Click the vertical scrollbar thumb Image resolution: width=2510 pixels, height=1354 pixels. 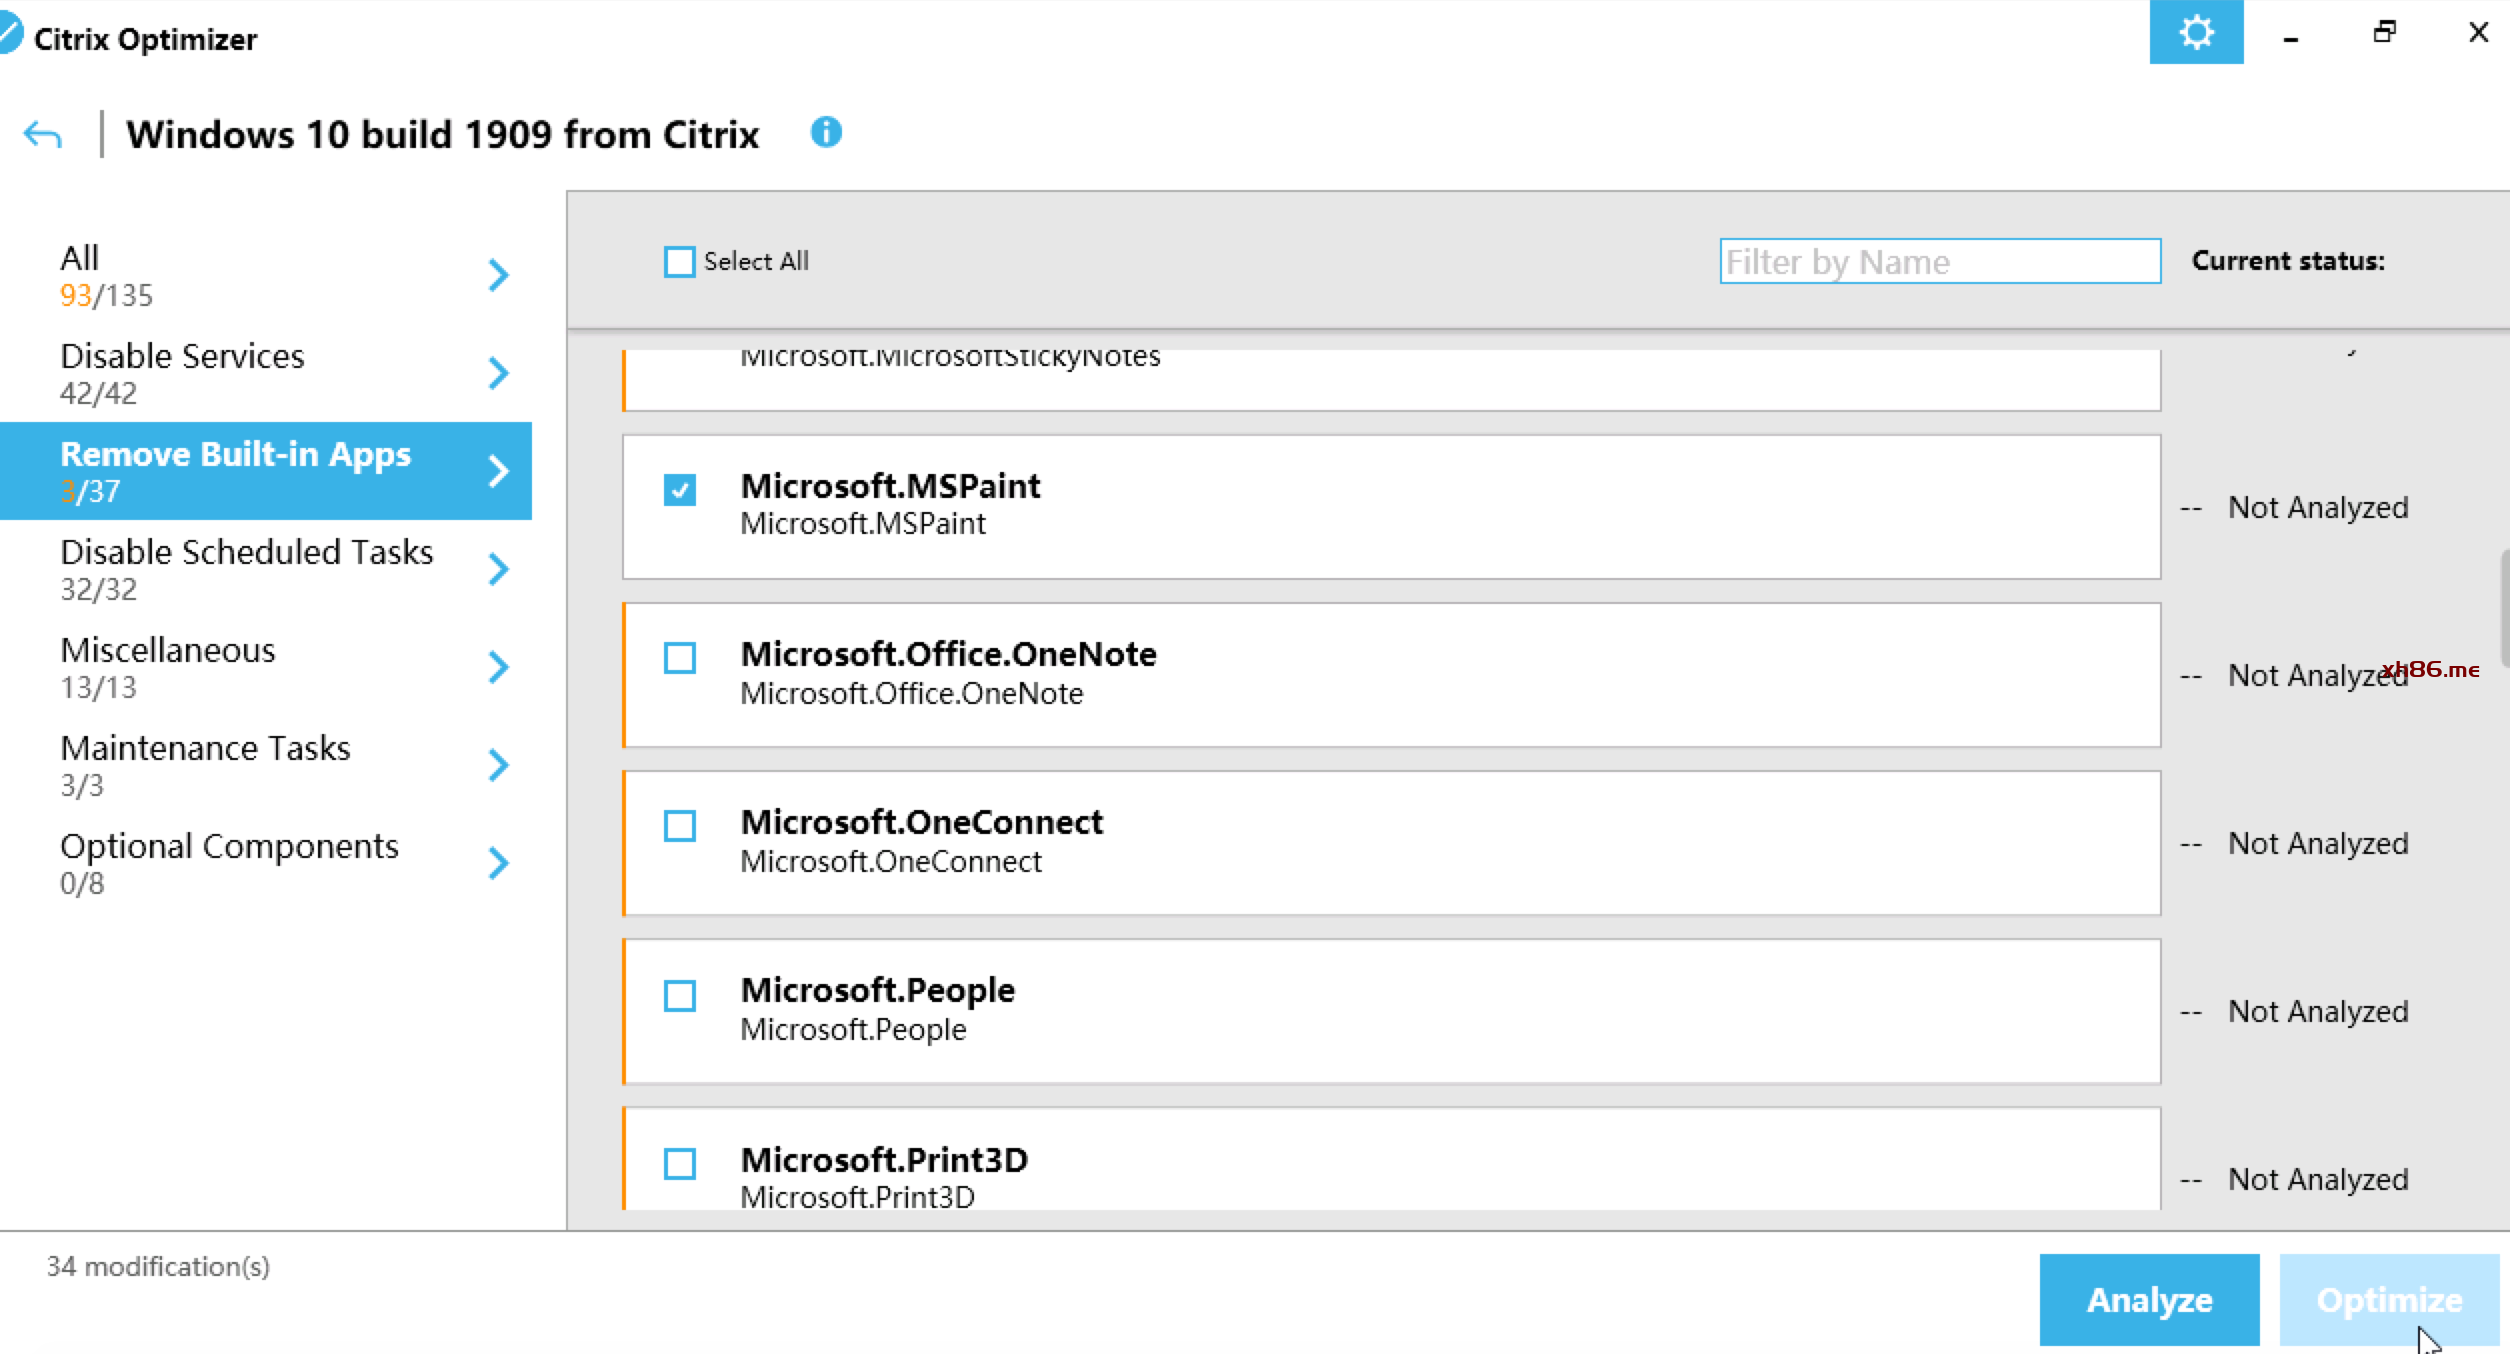point(2504,607)
